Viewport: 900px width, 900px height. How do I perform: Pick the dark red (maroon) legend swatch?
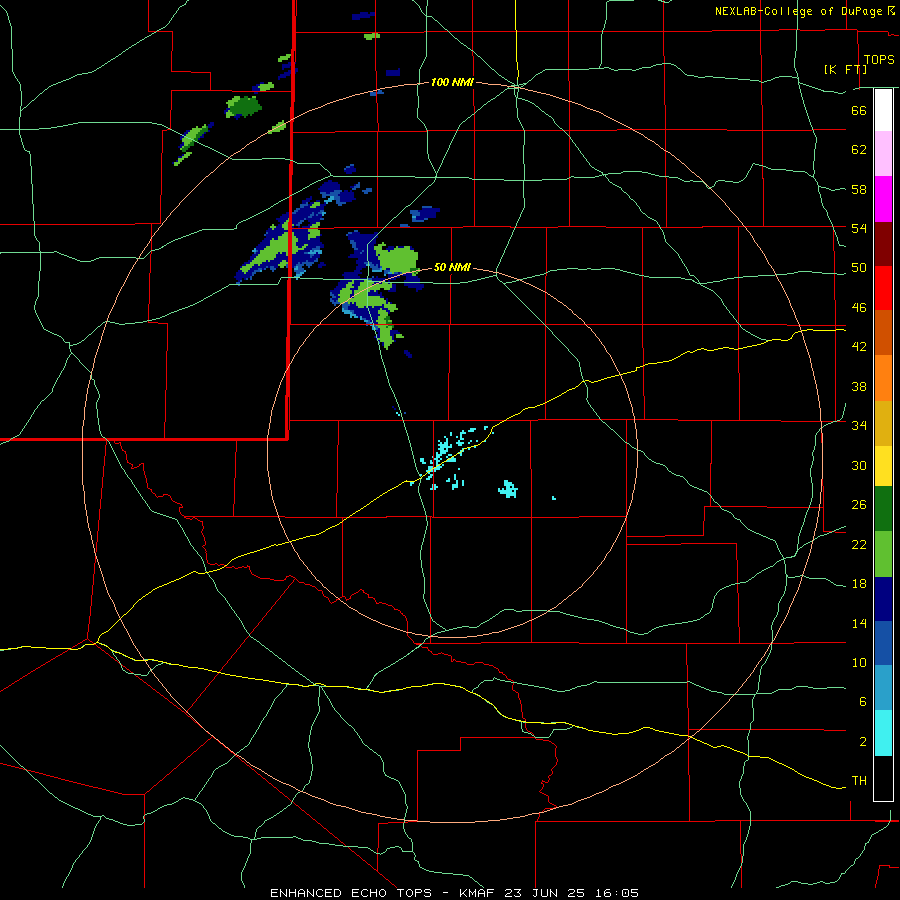[x=883, y=243]
